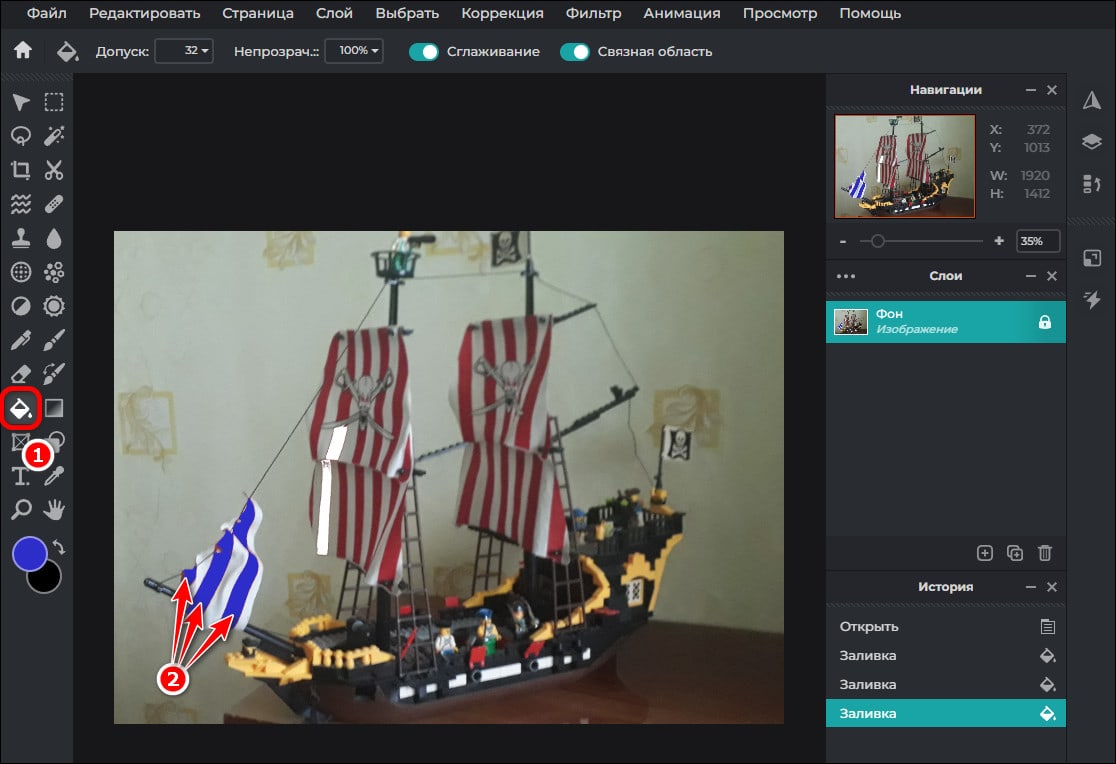Toggle the Сглаживание switch

pos(424,51)
